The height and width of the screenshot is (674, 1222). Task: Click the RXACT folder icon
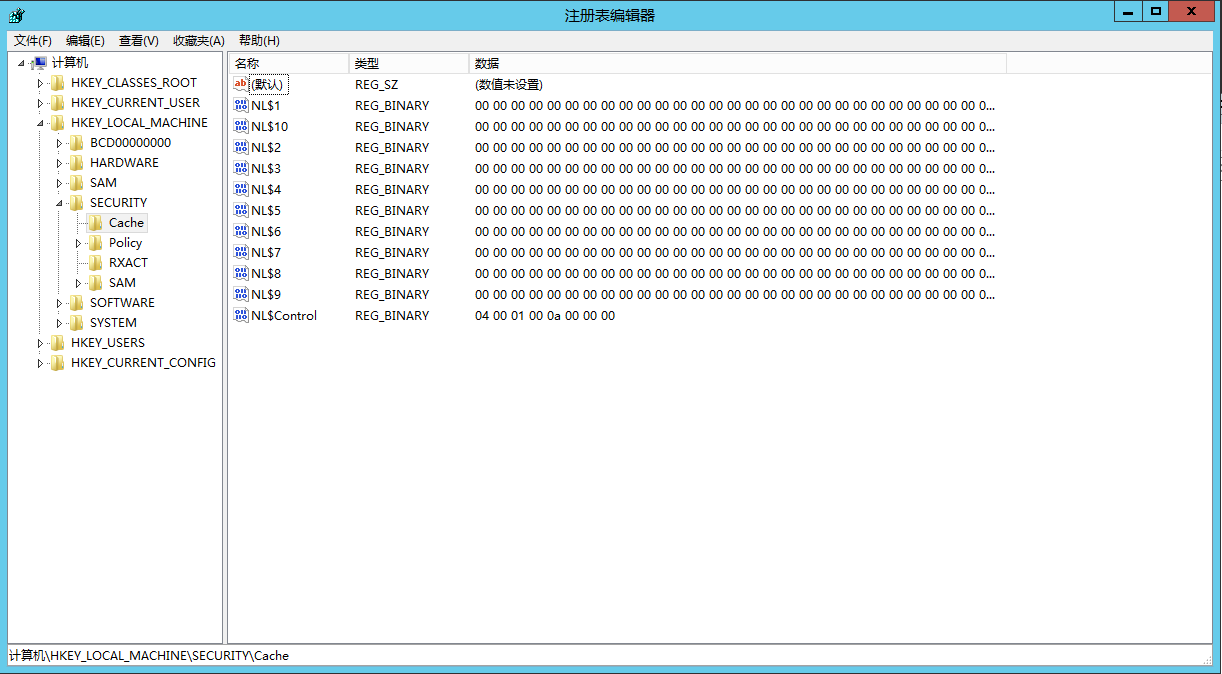pyautogui.click(x=95, y=262)
